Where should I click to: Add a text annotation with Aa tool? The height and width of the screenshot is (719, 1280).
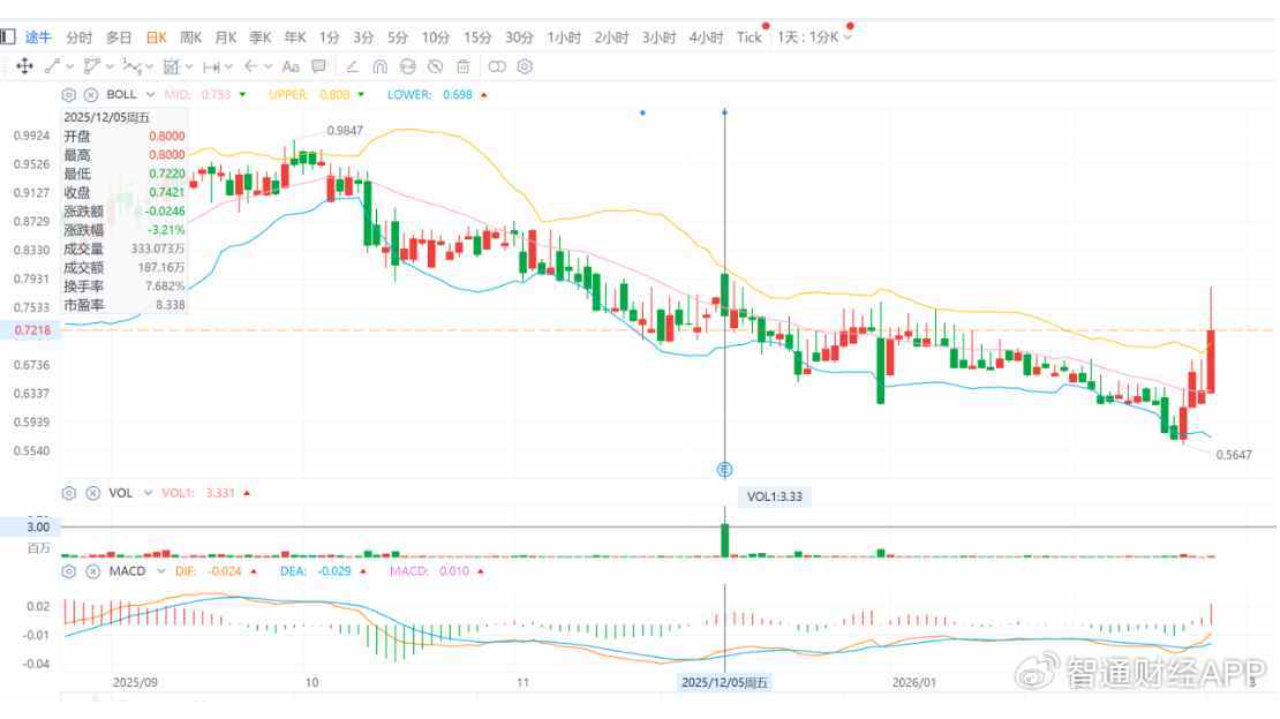pos(291,66)
